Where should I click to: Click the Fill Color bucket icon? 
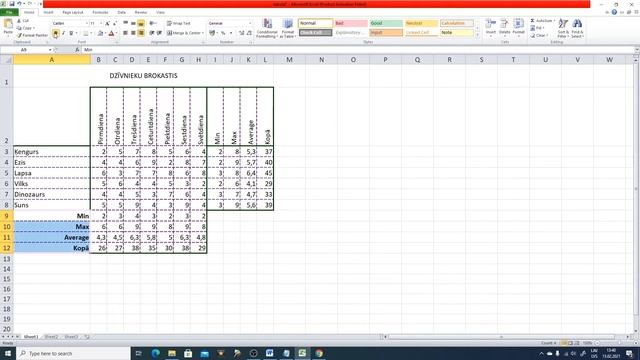click(x=100, y=33)
